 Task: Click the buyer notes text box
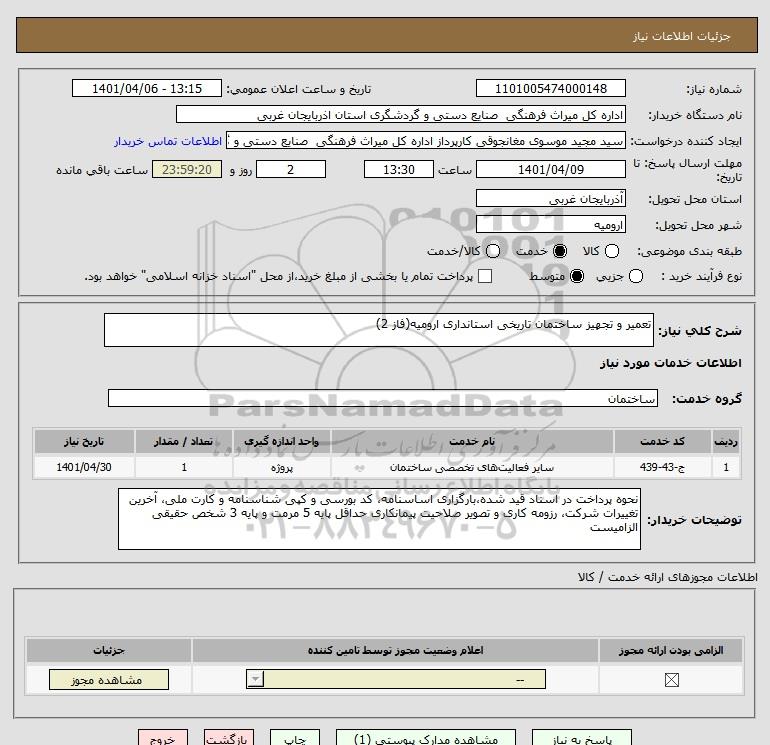tap(379, 519)
